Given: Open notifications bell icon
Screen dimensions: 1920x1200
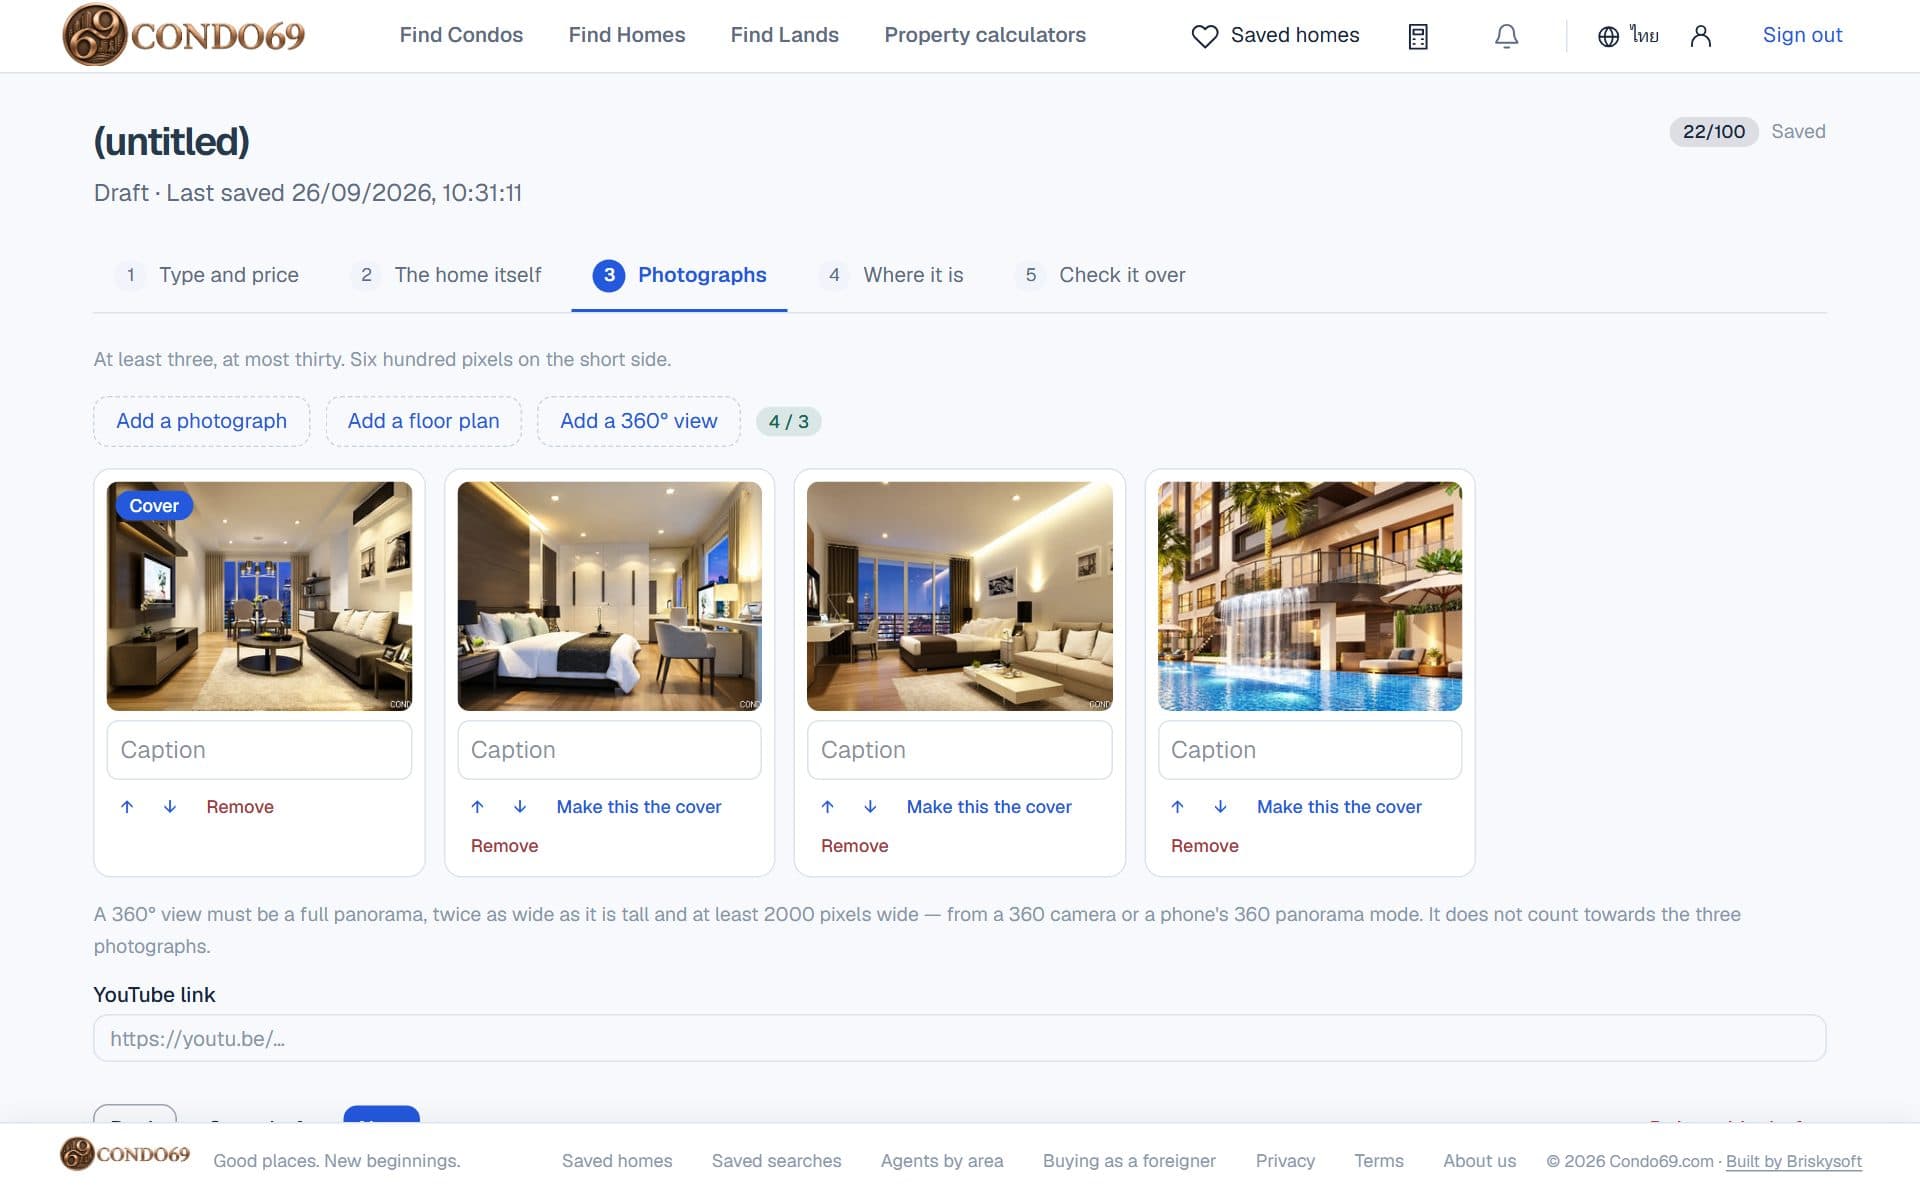Looking at the screenshot, I should [1506, 36].
